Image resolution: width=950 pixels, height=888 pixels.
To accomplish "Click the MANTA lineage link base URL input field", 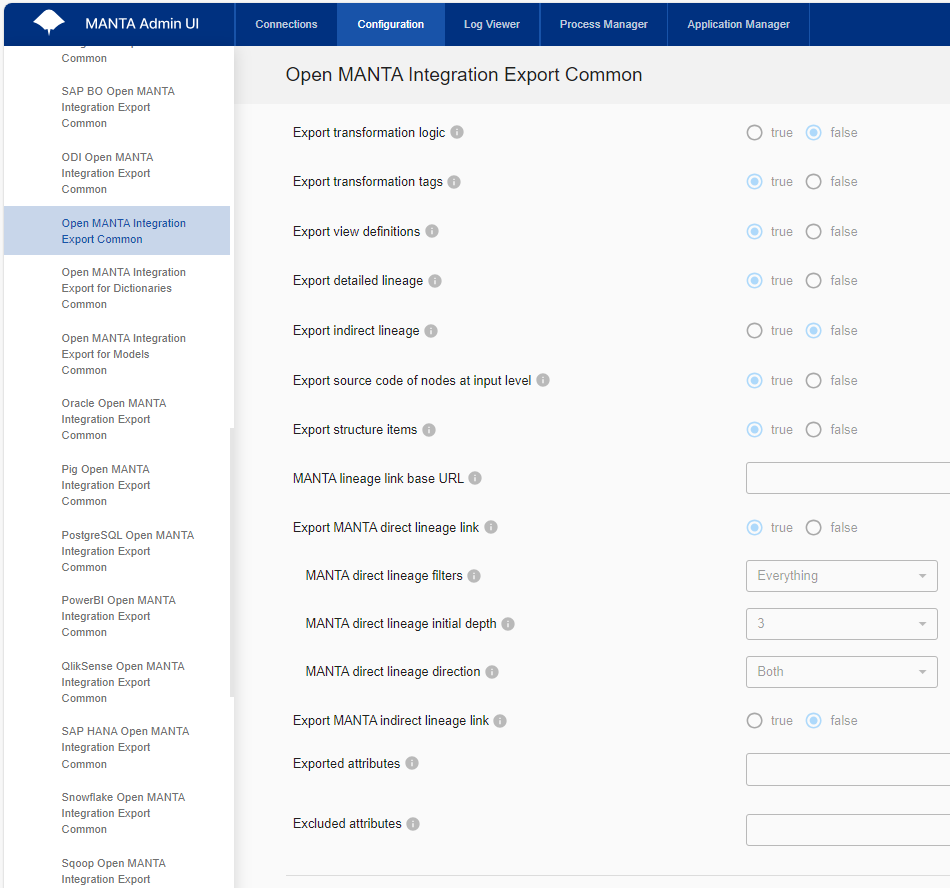I will [850, 478].
